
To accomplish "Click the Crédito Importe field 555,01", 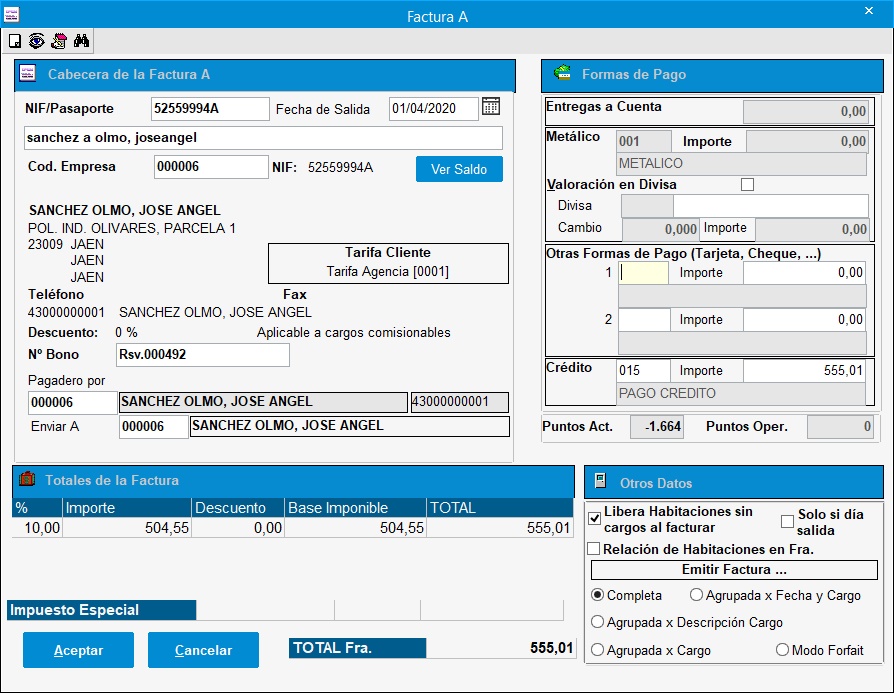I will tap(804, 371).
